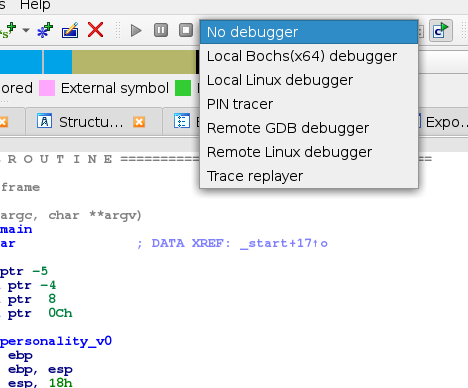Click the green plus 's' icon

coord(8,30)
